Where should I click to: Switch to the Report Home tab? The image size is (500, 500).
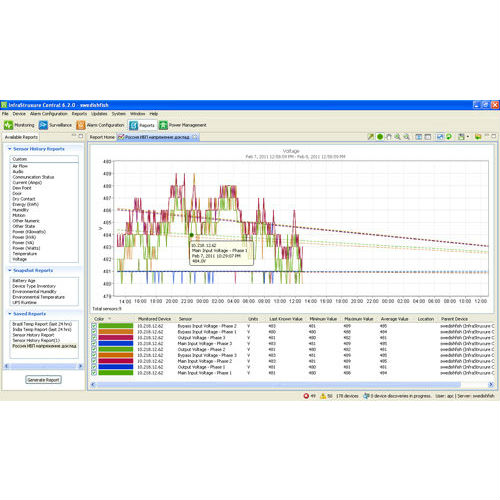point(102,137)
